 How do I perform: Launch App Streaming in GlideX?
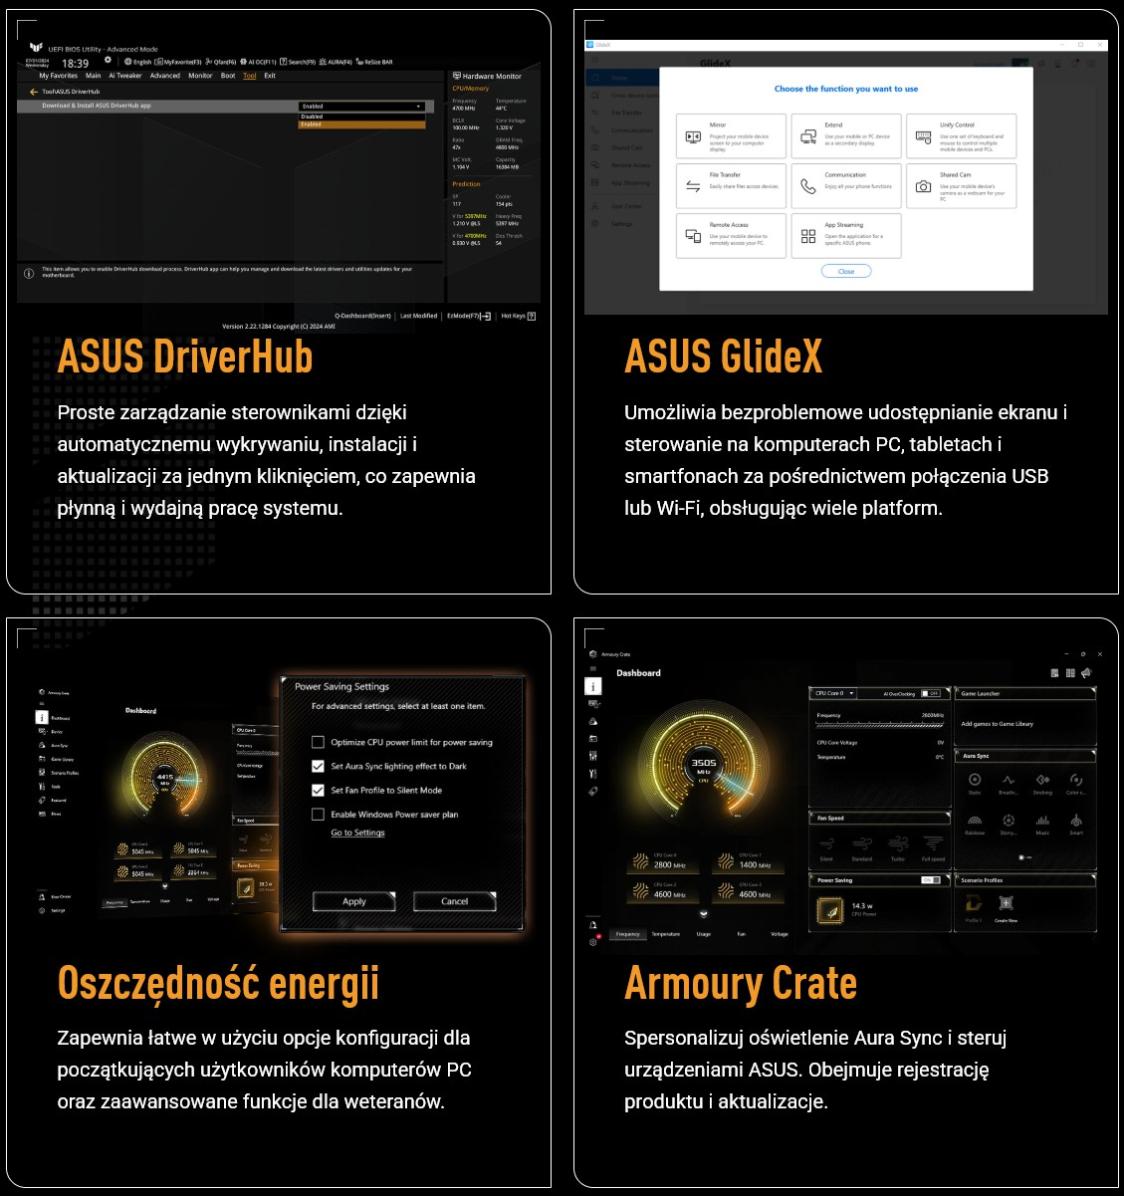[846, 236]
